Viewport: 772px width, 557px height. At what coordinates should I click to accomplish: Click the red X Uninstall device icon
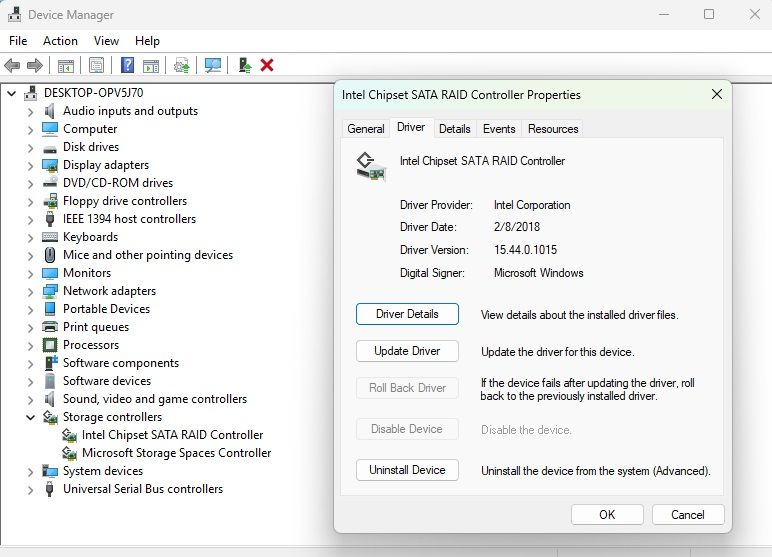267,65
